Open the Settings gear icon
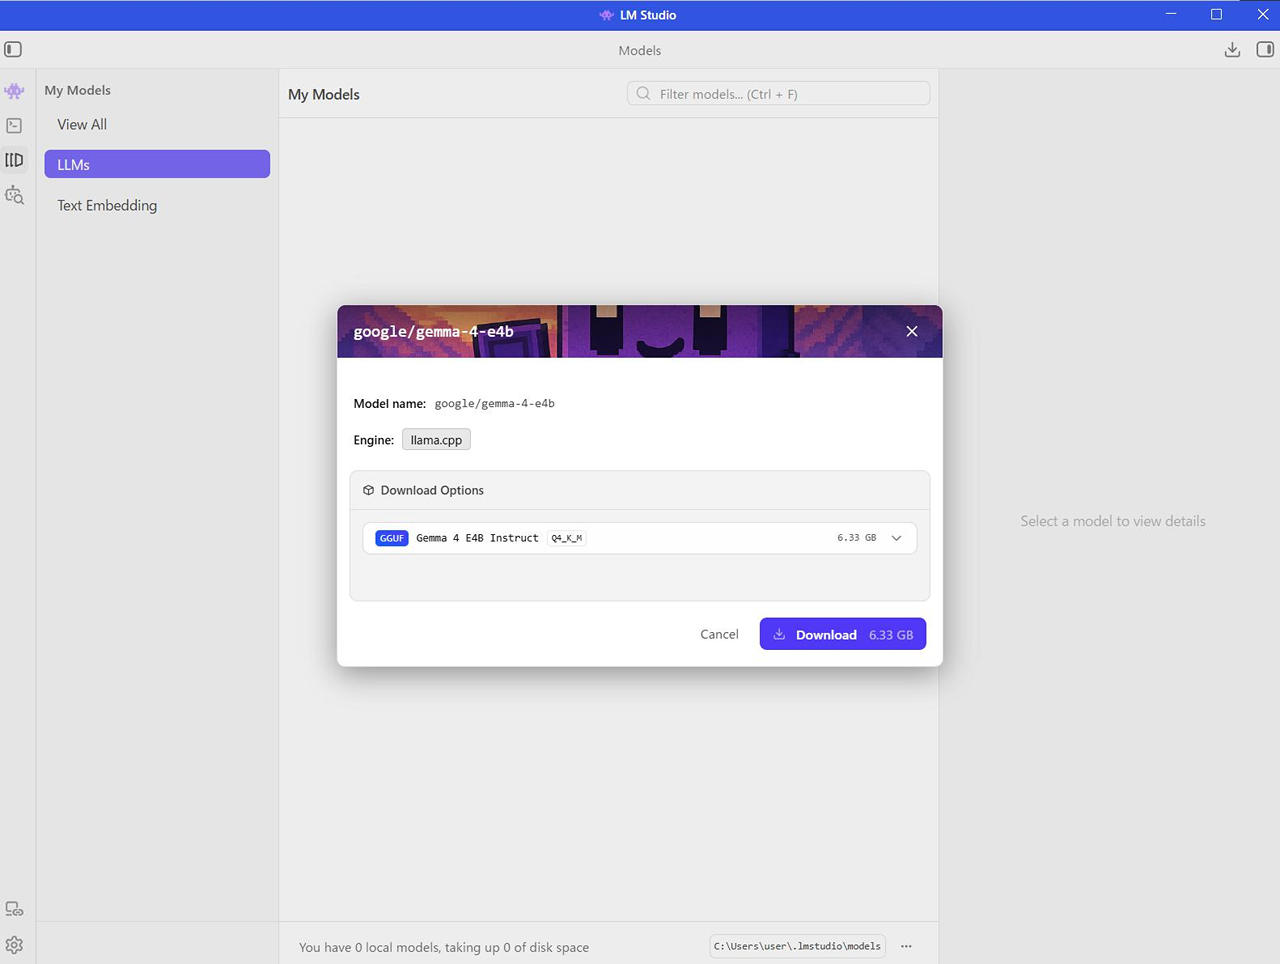The width and height of the screenshot is (1280, 964). (x=14, y=945)
